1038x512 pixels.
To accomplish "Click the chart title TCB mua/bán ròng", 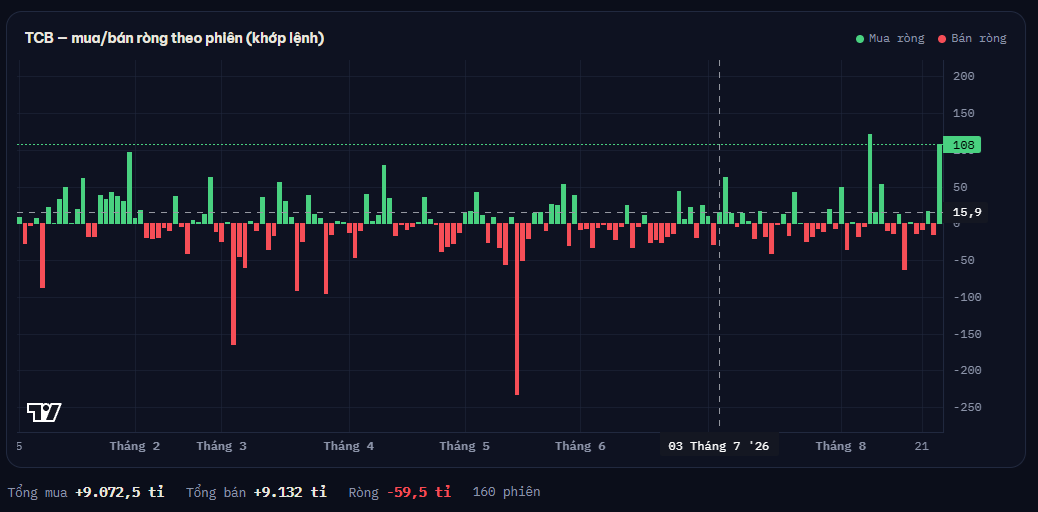I will [174, 38].
